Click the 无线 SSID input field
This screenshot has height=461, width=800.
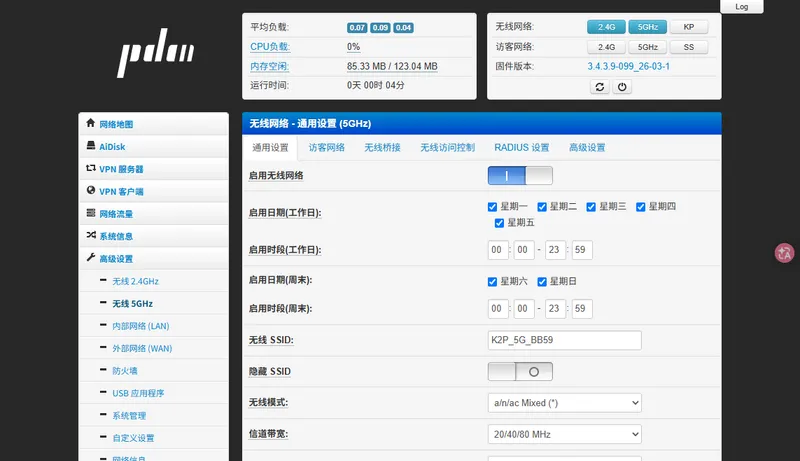[x=564, y=340]
